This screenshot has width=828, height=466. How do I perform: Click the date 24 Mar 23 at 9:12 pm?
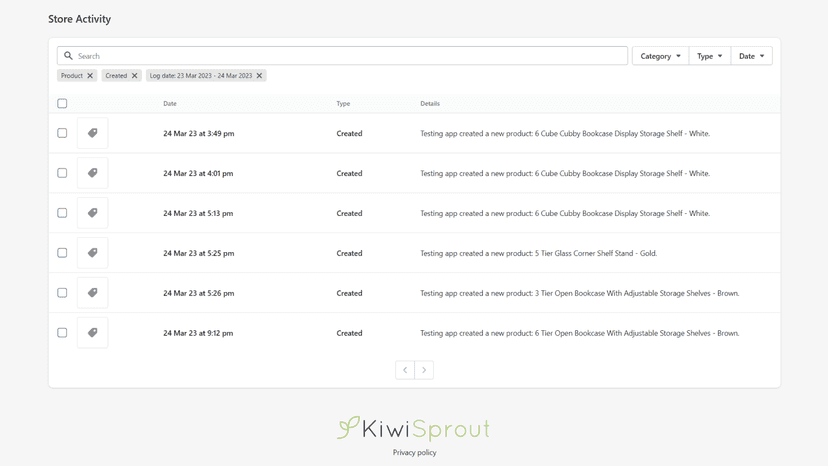tap(198, 333)
